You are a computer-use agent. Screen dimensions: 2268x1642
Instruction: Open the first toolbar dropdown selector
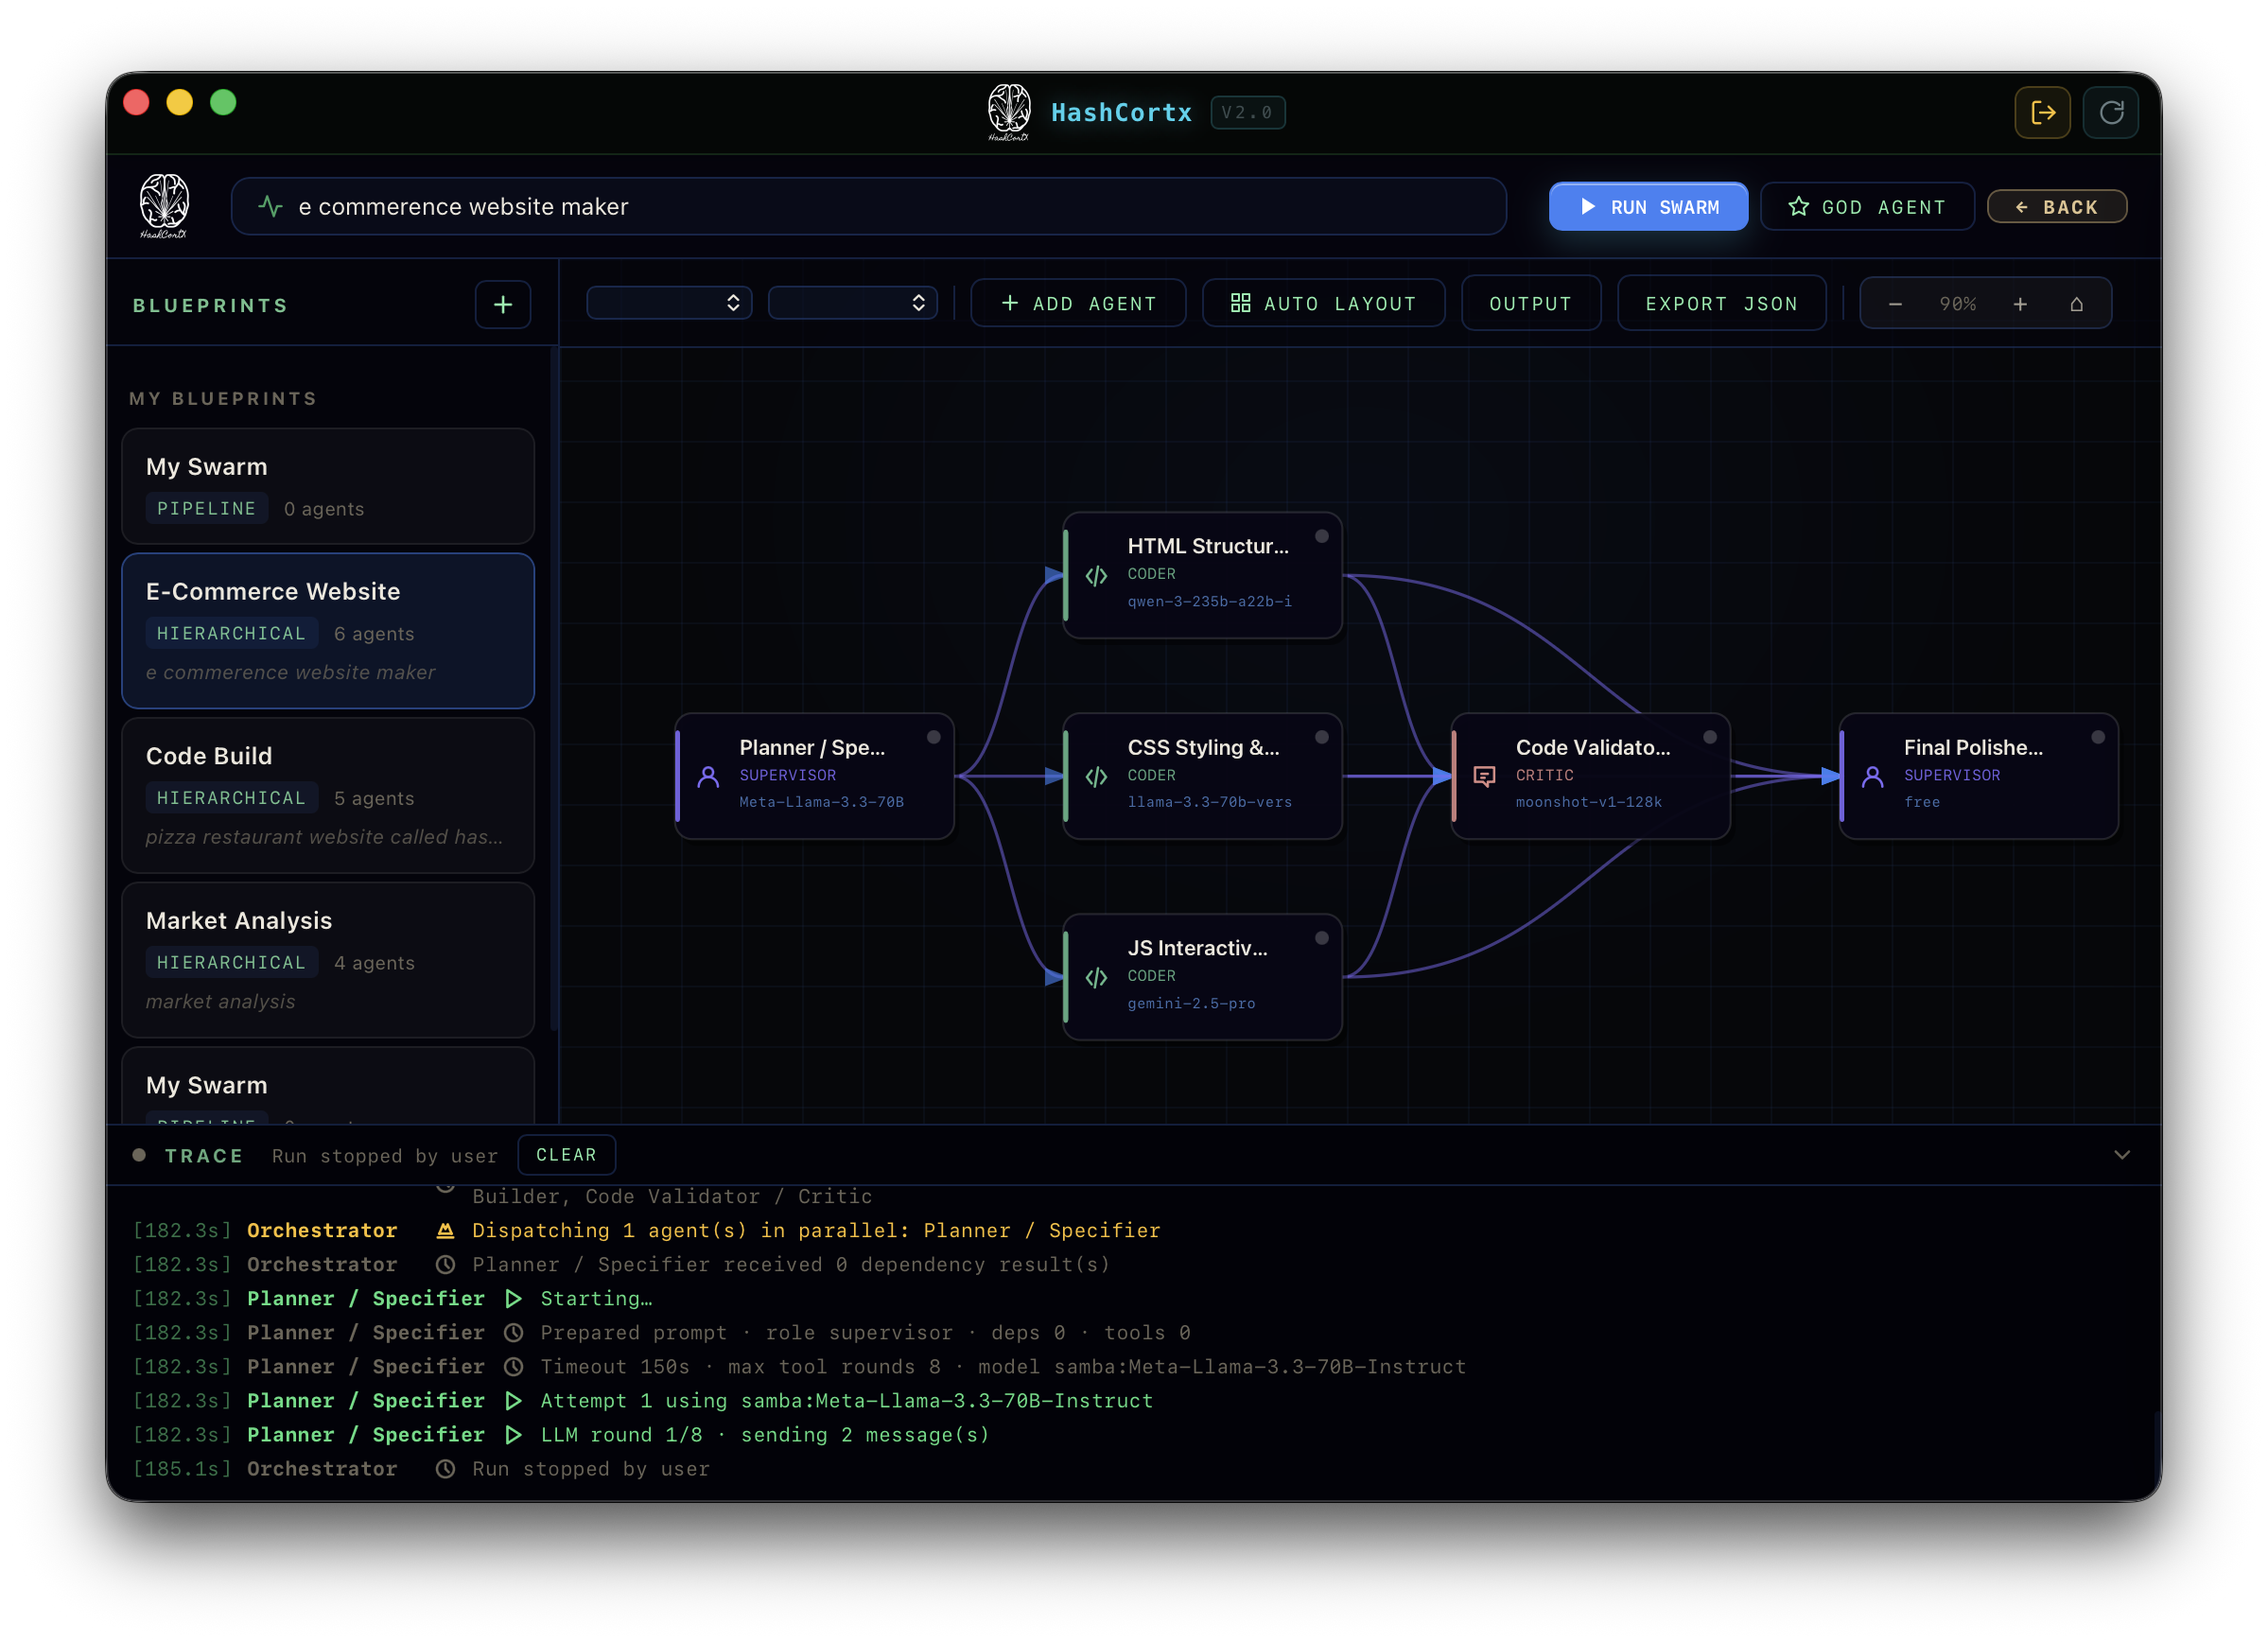[x=669, y=303]
